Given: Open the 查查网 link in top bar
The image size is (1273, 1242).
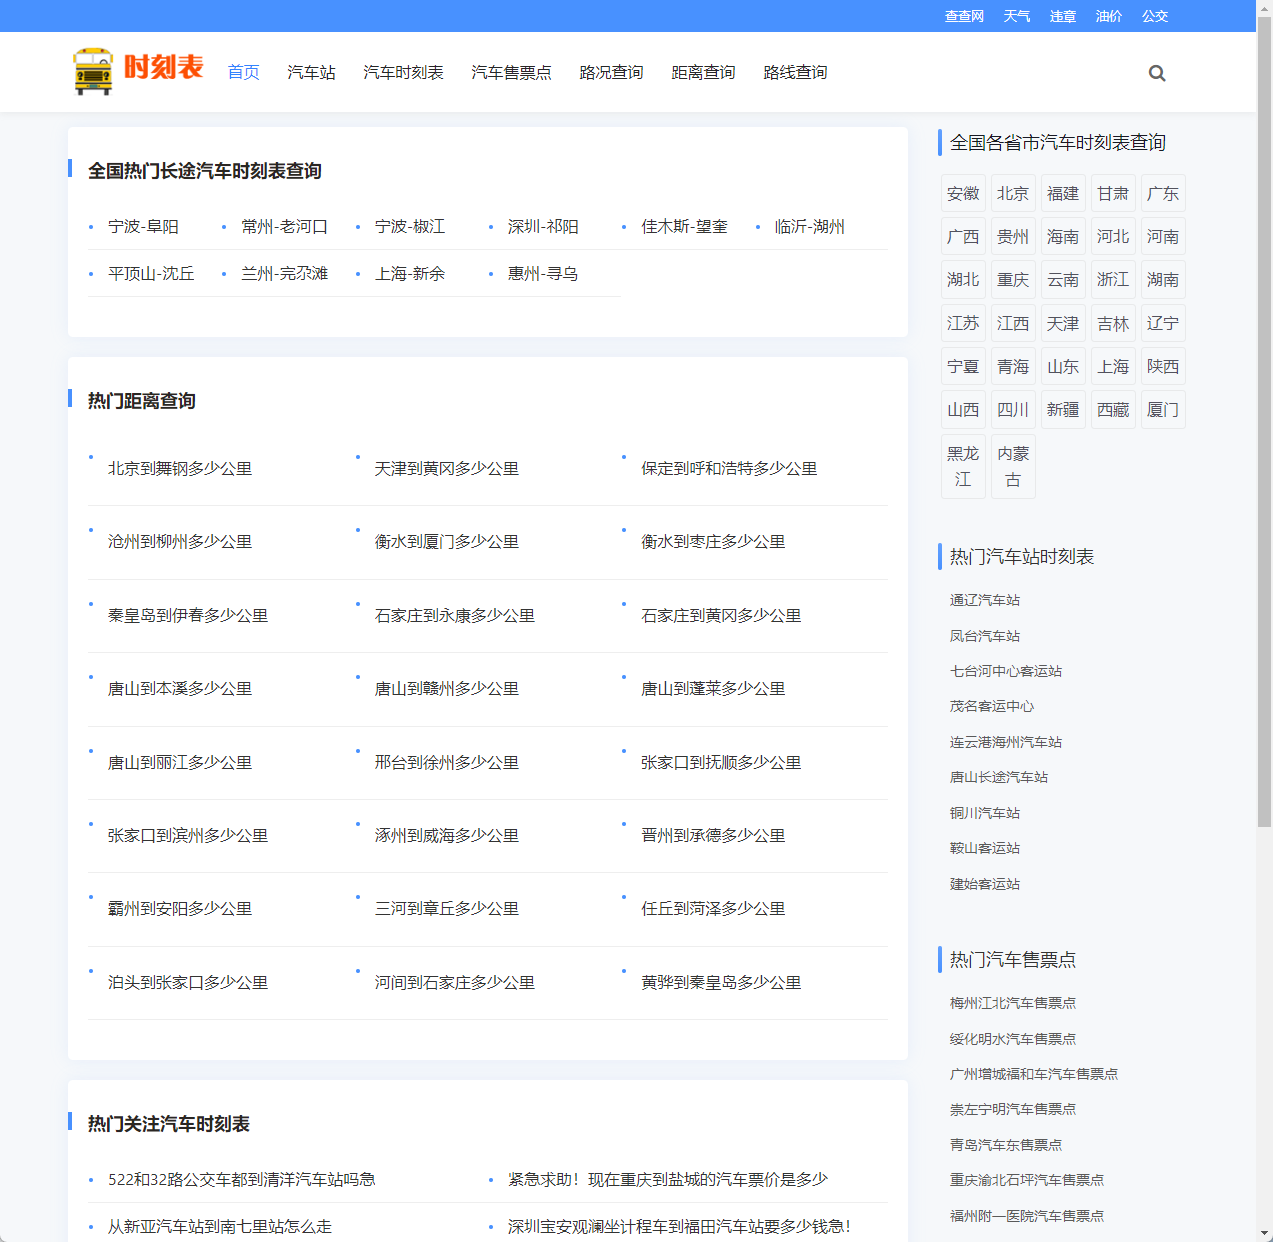Looking at the screenshot, I should pos(963,16).
